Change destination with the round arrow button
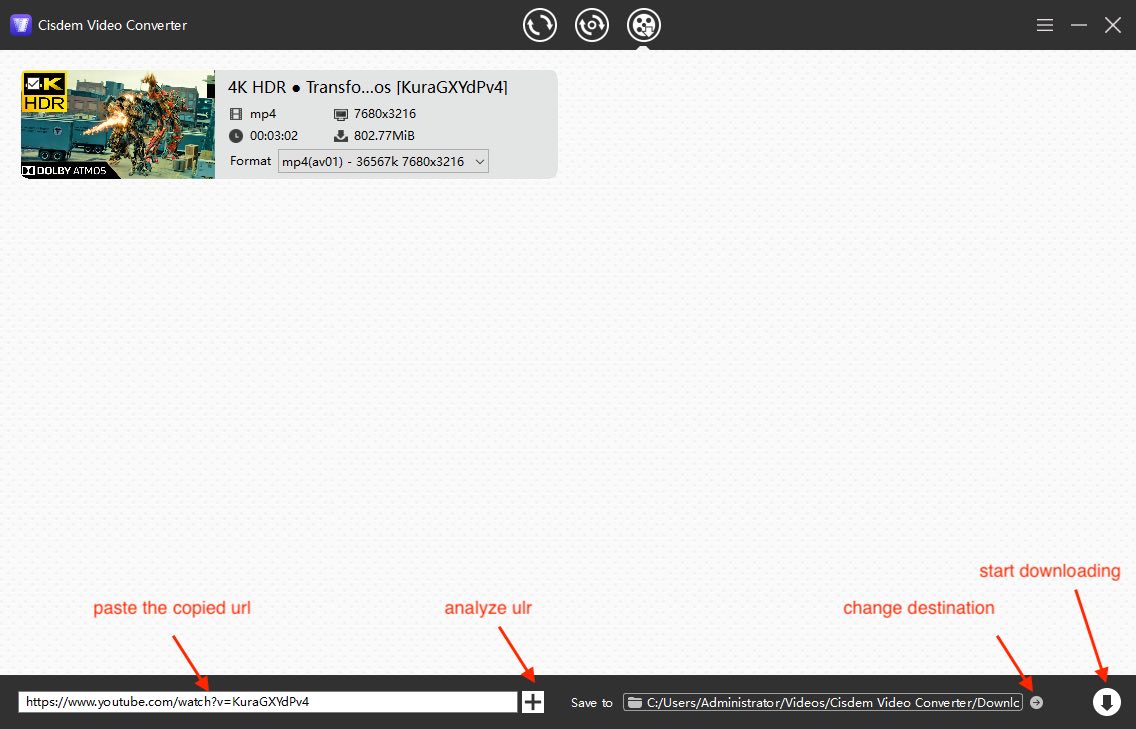1136x729 pixels. click(x=1037, y=702)
